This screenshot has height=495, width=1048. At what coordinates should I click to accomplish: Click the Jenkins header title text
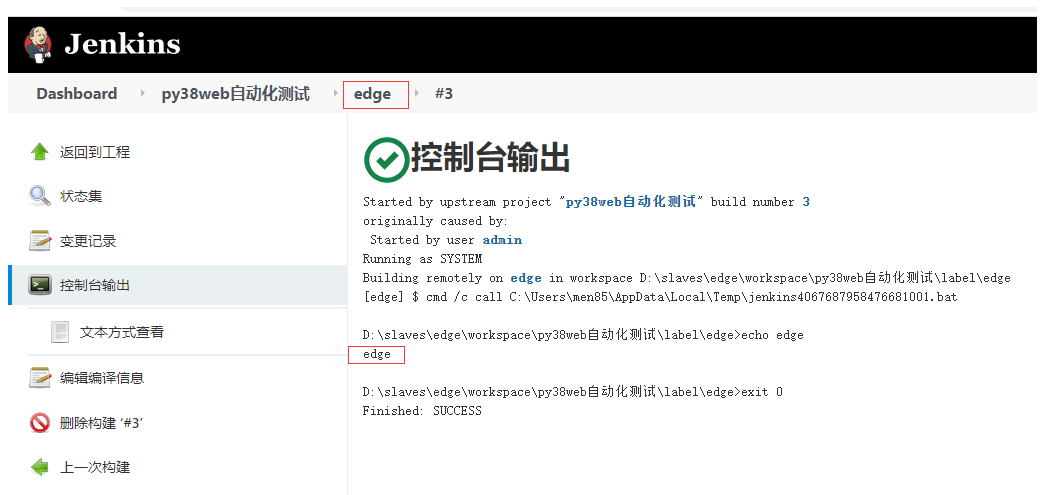click(x=122, y=44)
